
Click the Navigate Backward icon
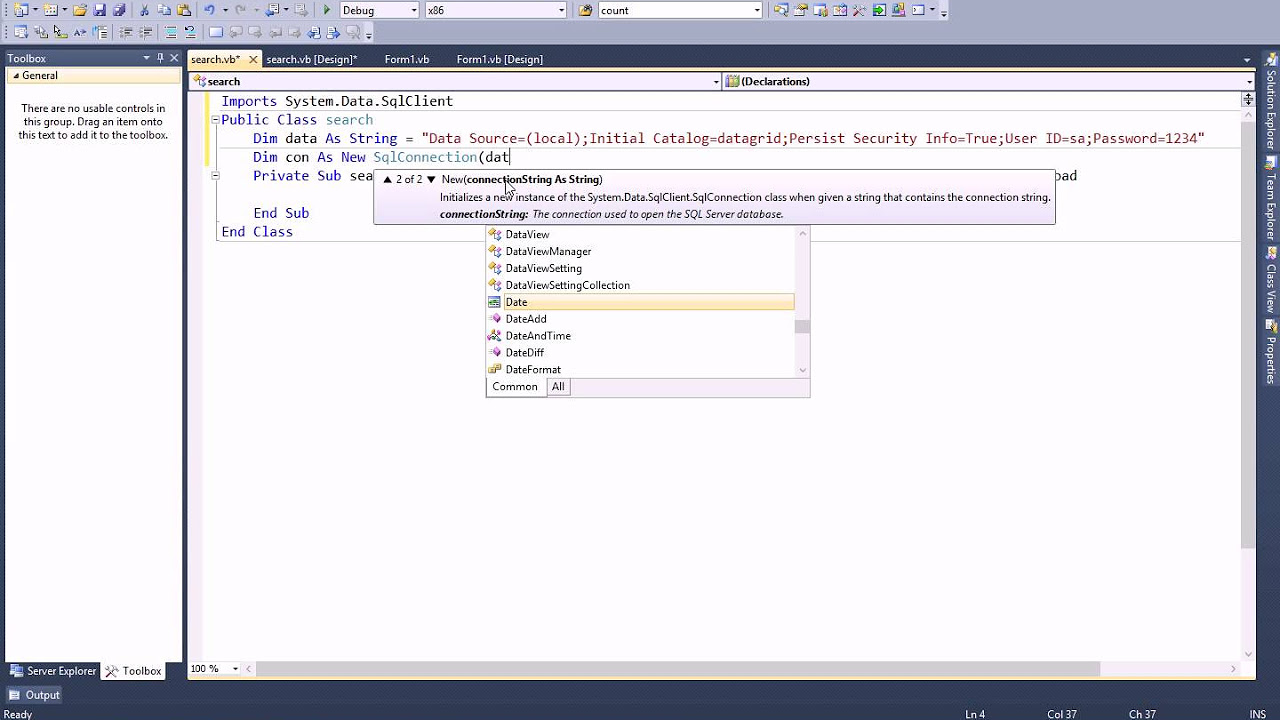tap(272, 10)
